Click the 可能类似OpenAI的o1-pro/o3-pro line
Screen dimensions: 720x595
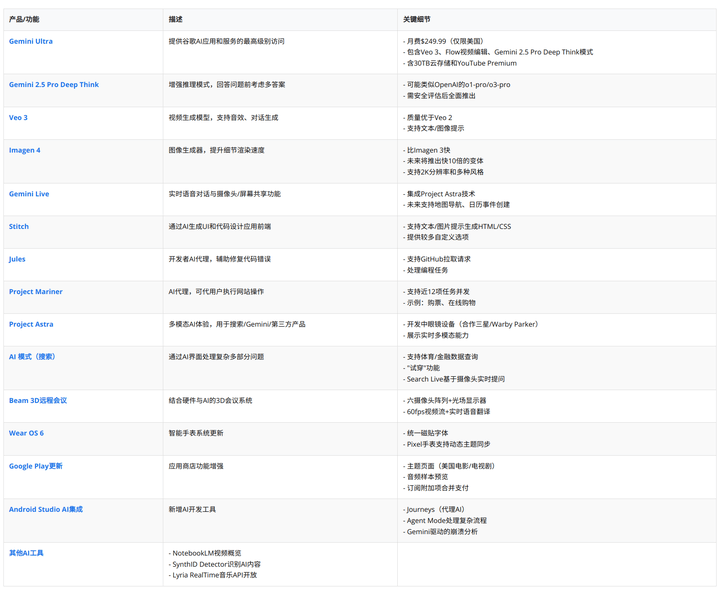coord(457,84)
